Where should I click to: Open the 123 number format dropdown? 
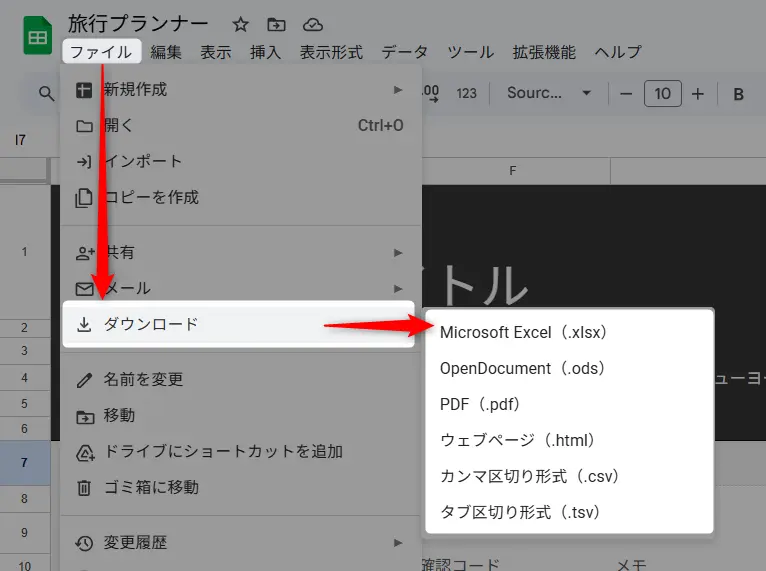(x=466, y=94)
